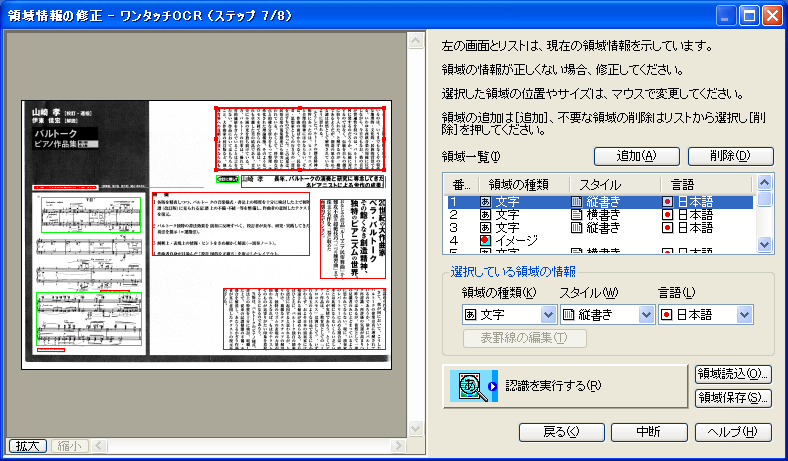Image resolution: width=788 pixels, height=461 pixels.
Task: Open the 領域の種類 dropdown
Action: coord(548,315)
